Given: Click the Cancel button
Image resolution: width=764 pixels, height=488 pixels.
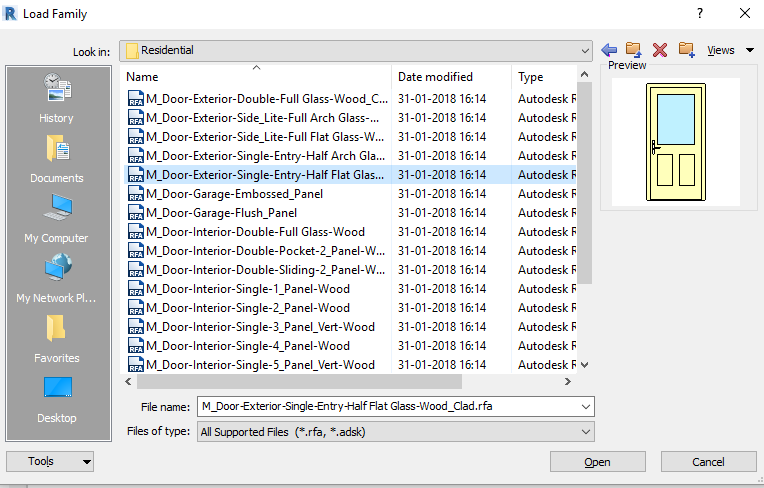Looking at the screenshot, I should 708,462.
